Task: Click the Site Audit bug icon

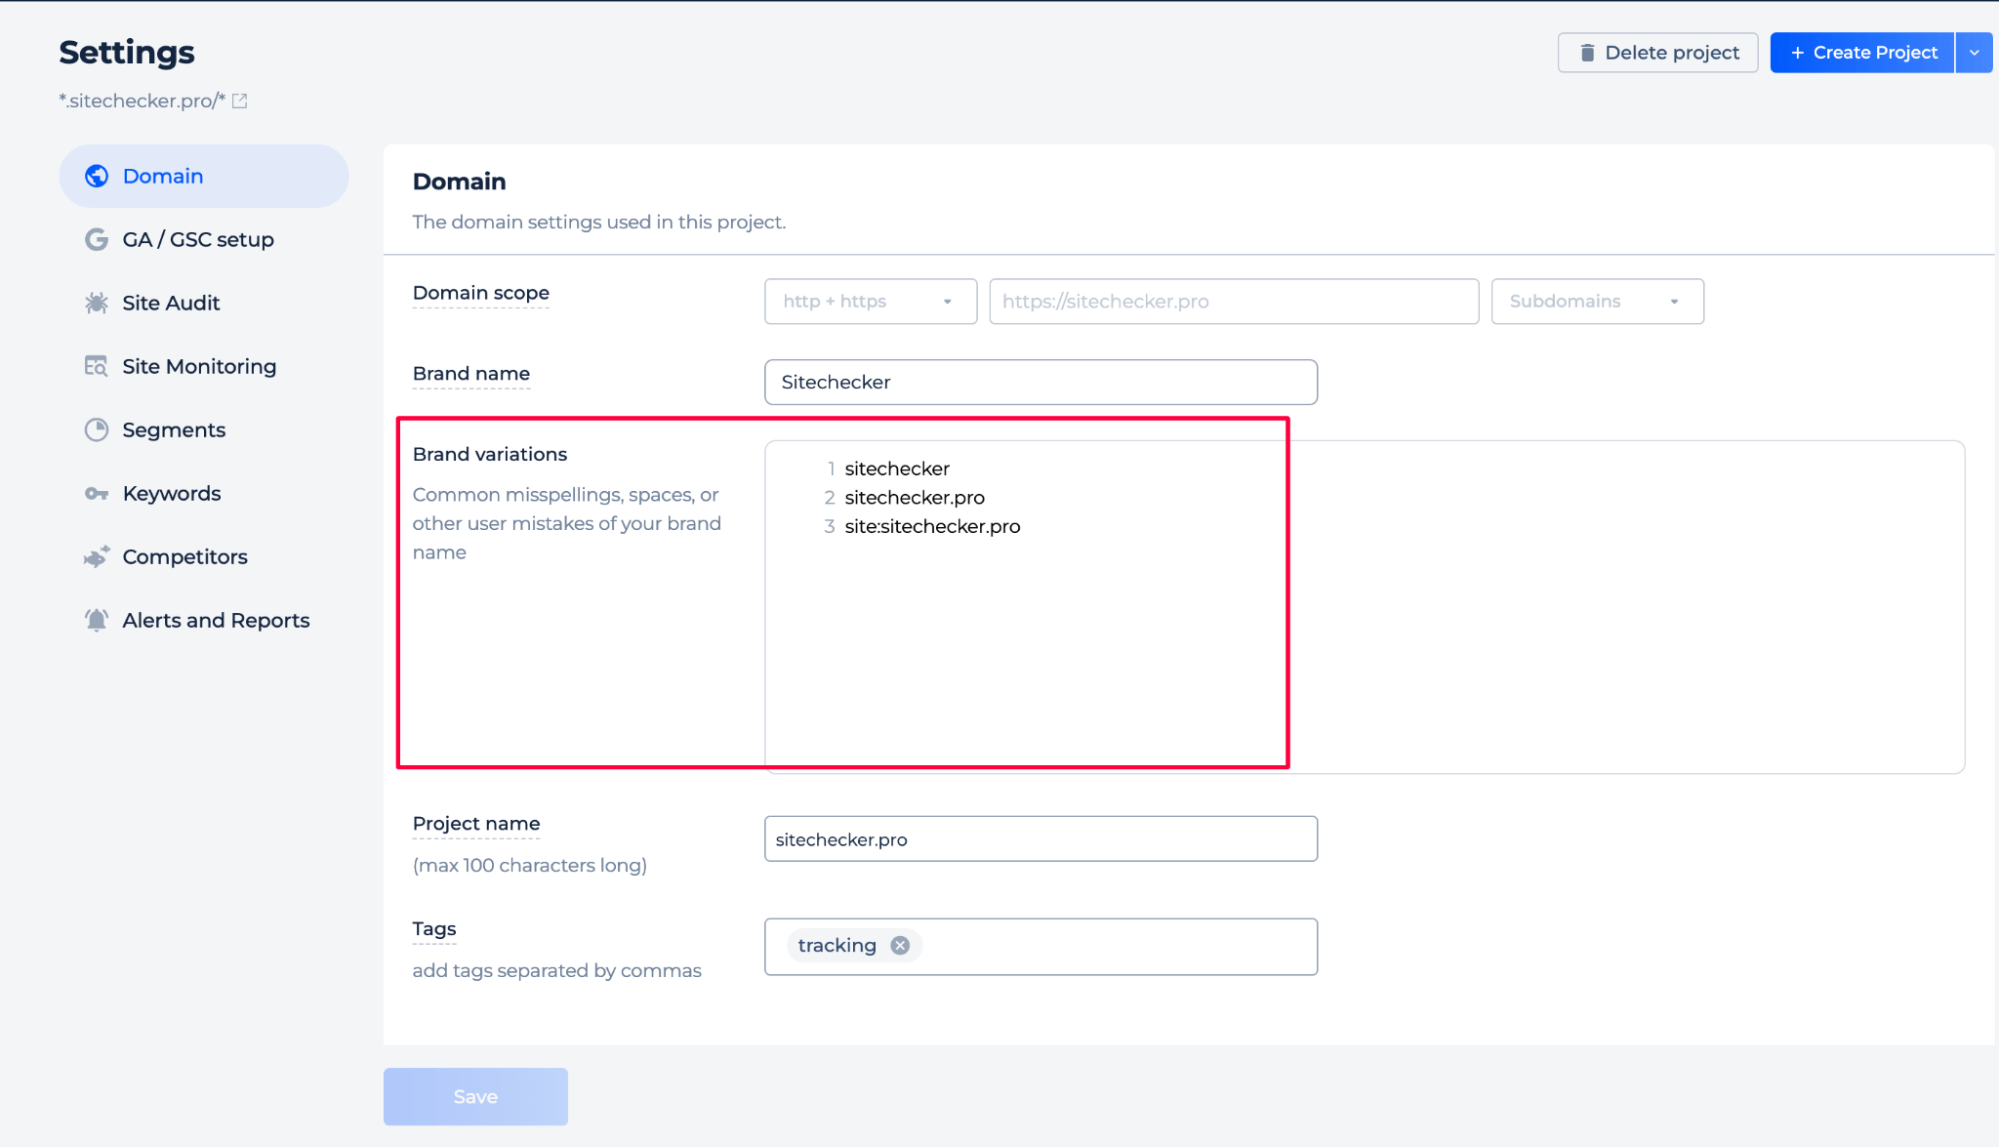Action: tap(97, 303)
